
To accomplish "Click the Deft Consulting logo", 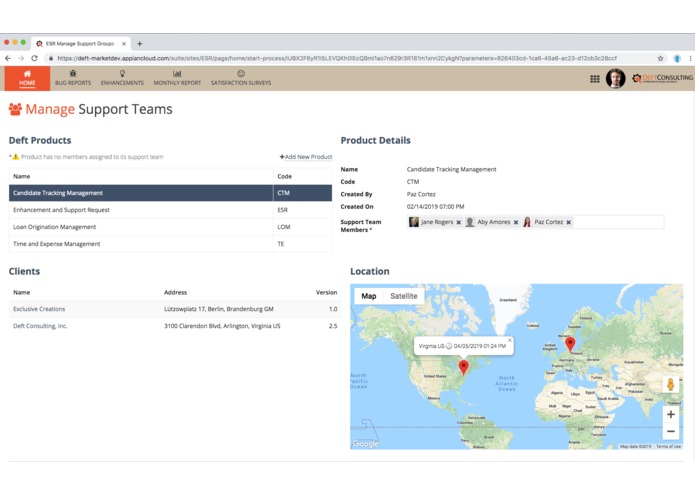I will 662,78.
